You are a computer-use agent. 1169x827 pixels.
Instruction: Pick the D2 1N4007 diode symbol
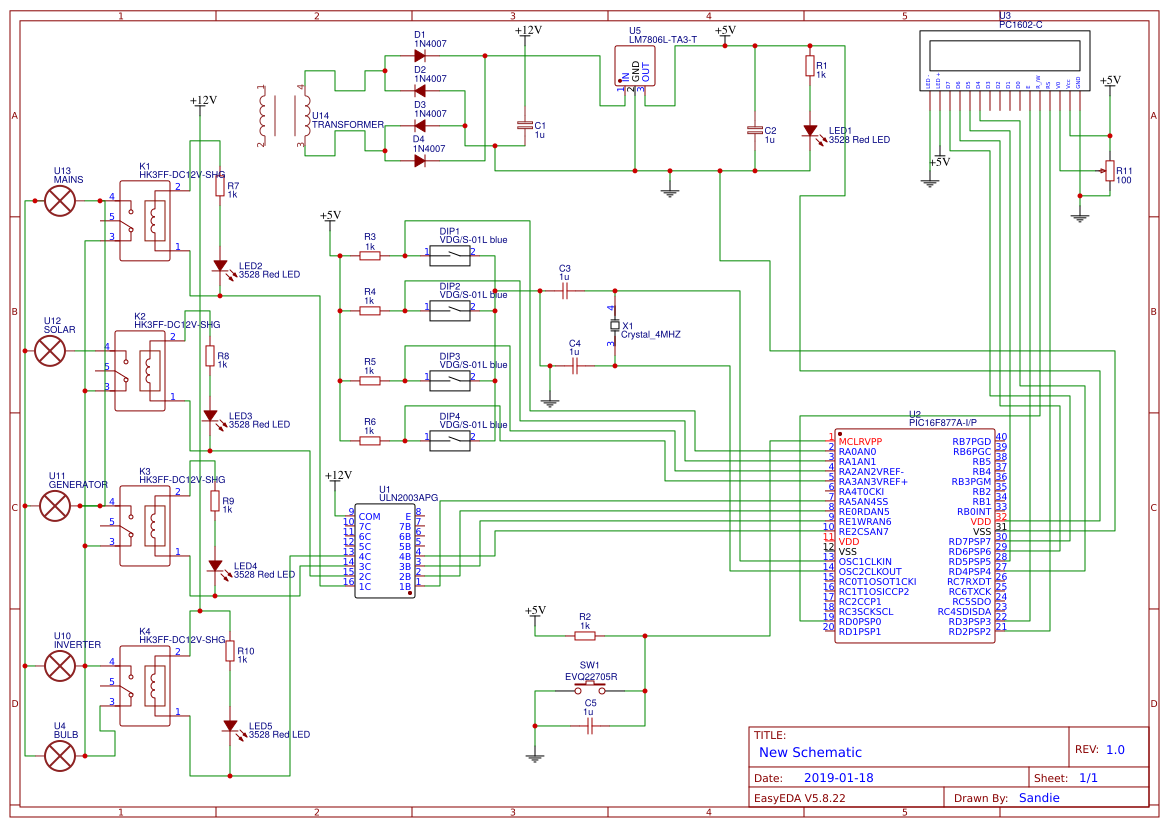420,91
